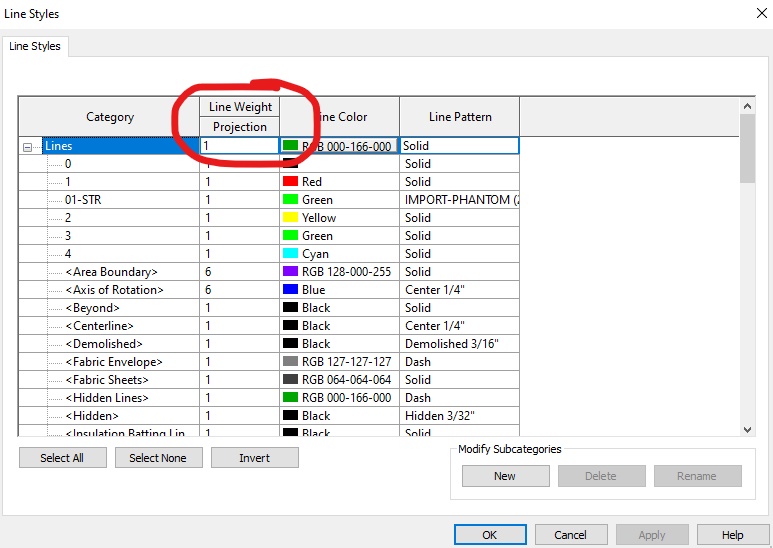Viewport: 773px width, 548px height.
Task: Open purple swatch for Area Boundary
Action: tap(290, 272)
